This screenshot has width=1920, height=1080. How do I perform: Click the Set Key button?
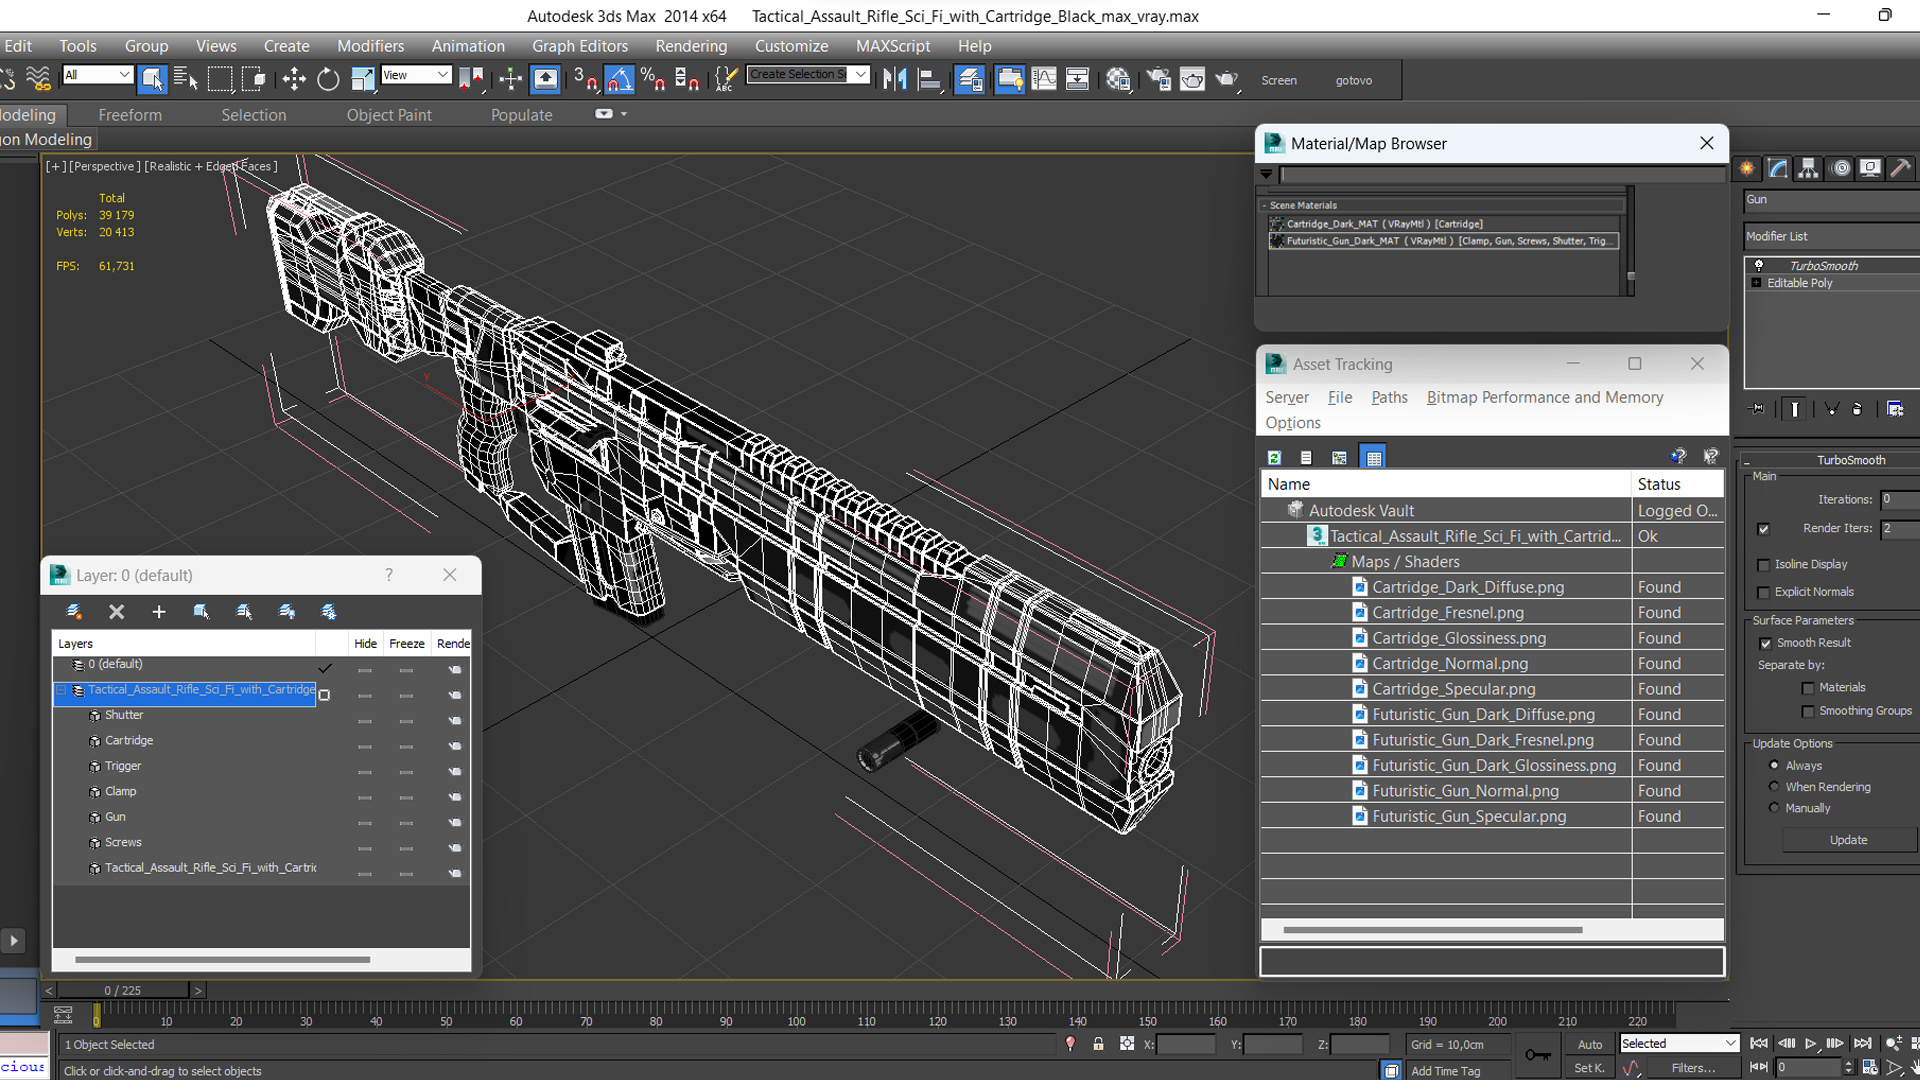(1589, 1068)
